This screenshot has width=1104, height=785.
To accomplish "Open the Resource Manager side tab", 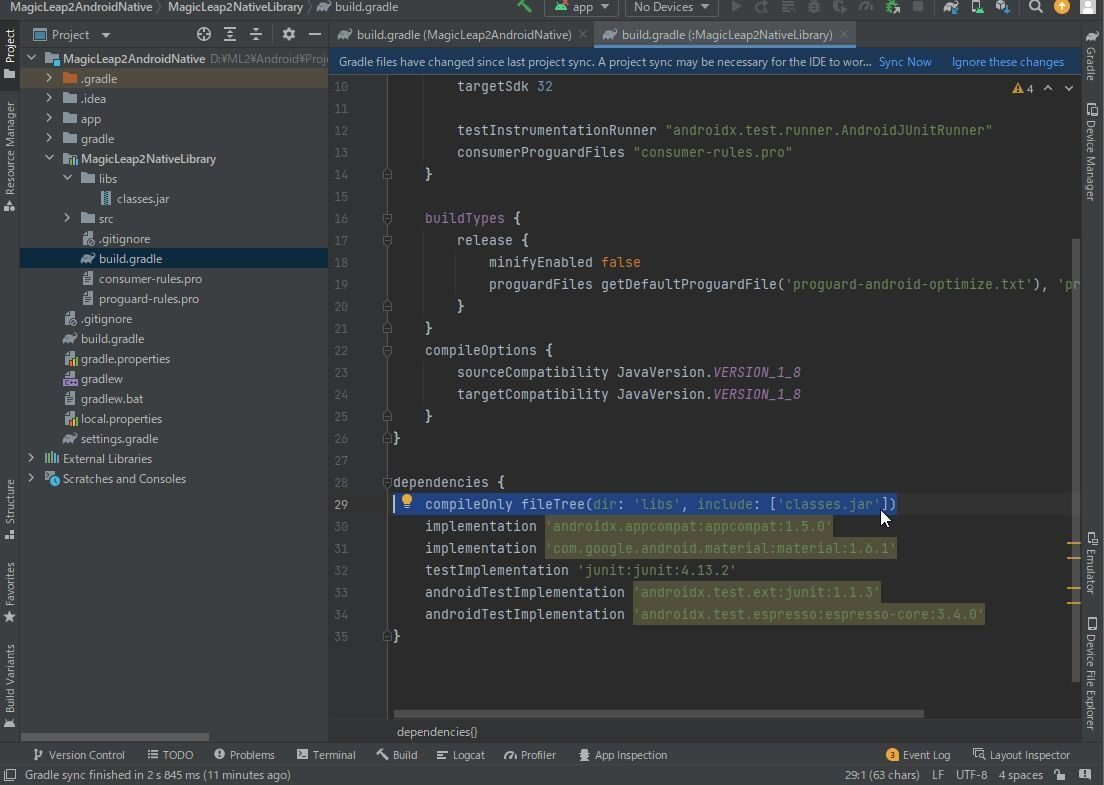I will coord(10,156).
